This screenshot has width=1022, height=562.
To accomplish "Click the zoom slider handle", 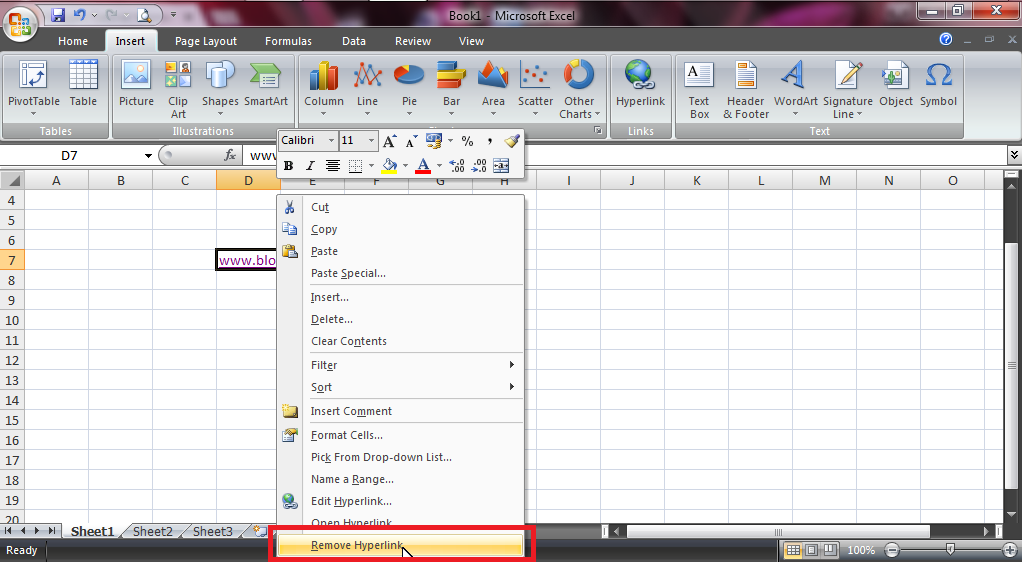I will pyautogui.click(x=950, y=550).
